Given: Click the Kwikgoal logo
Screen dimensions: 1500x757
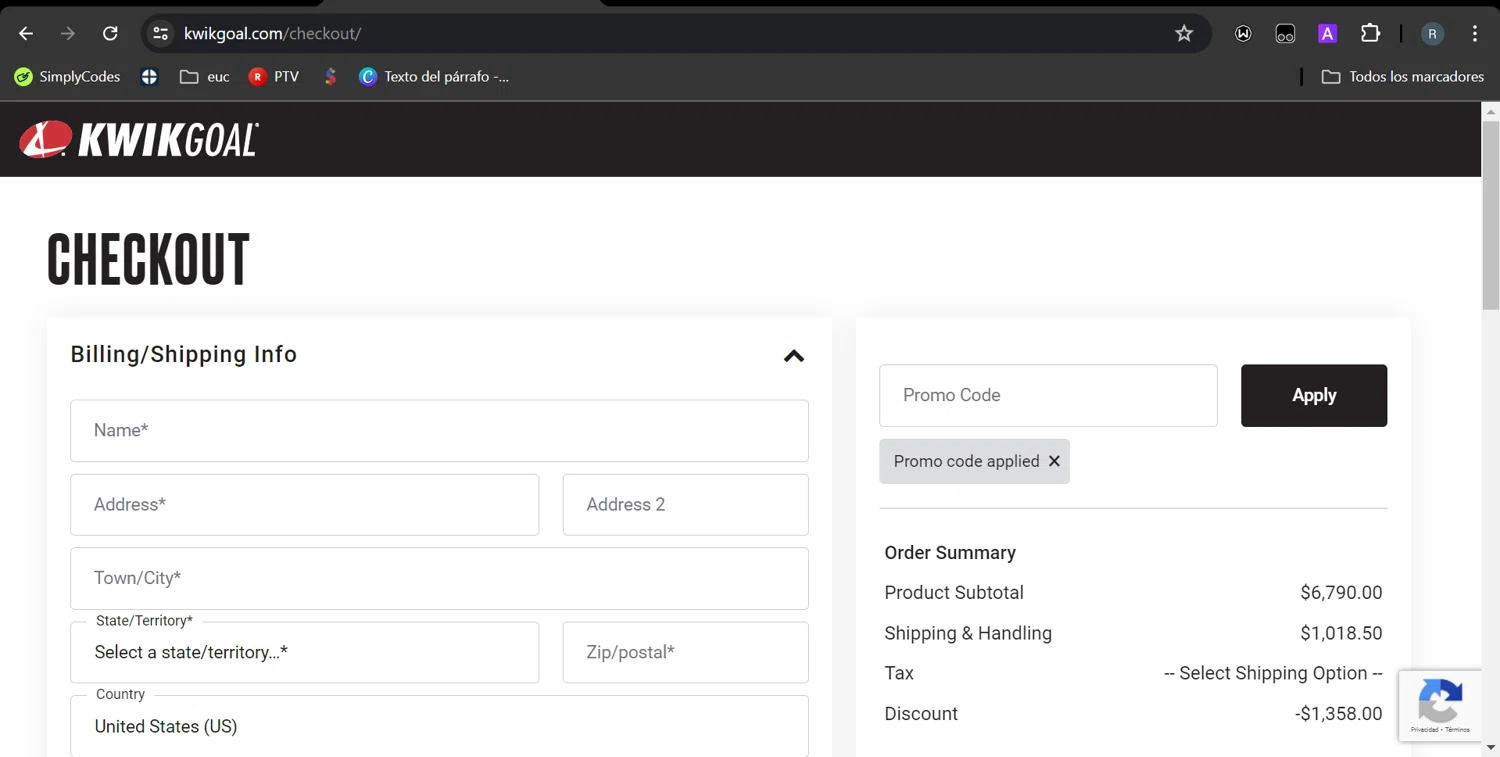Looking at the screenshot, I should tap(139, 140).
